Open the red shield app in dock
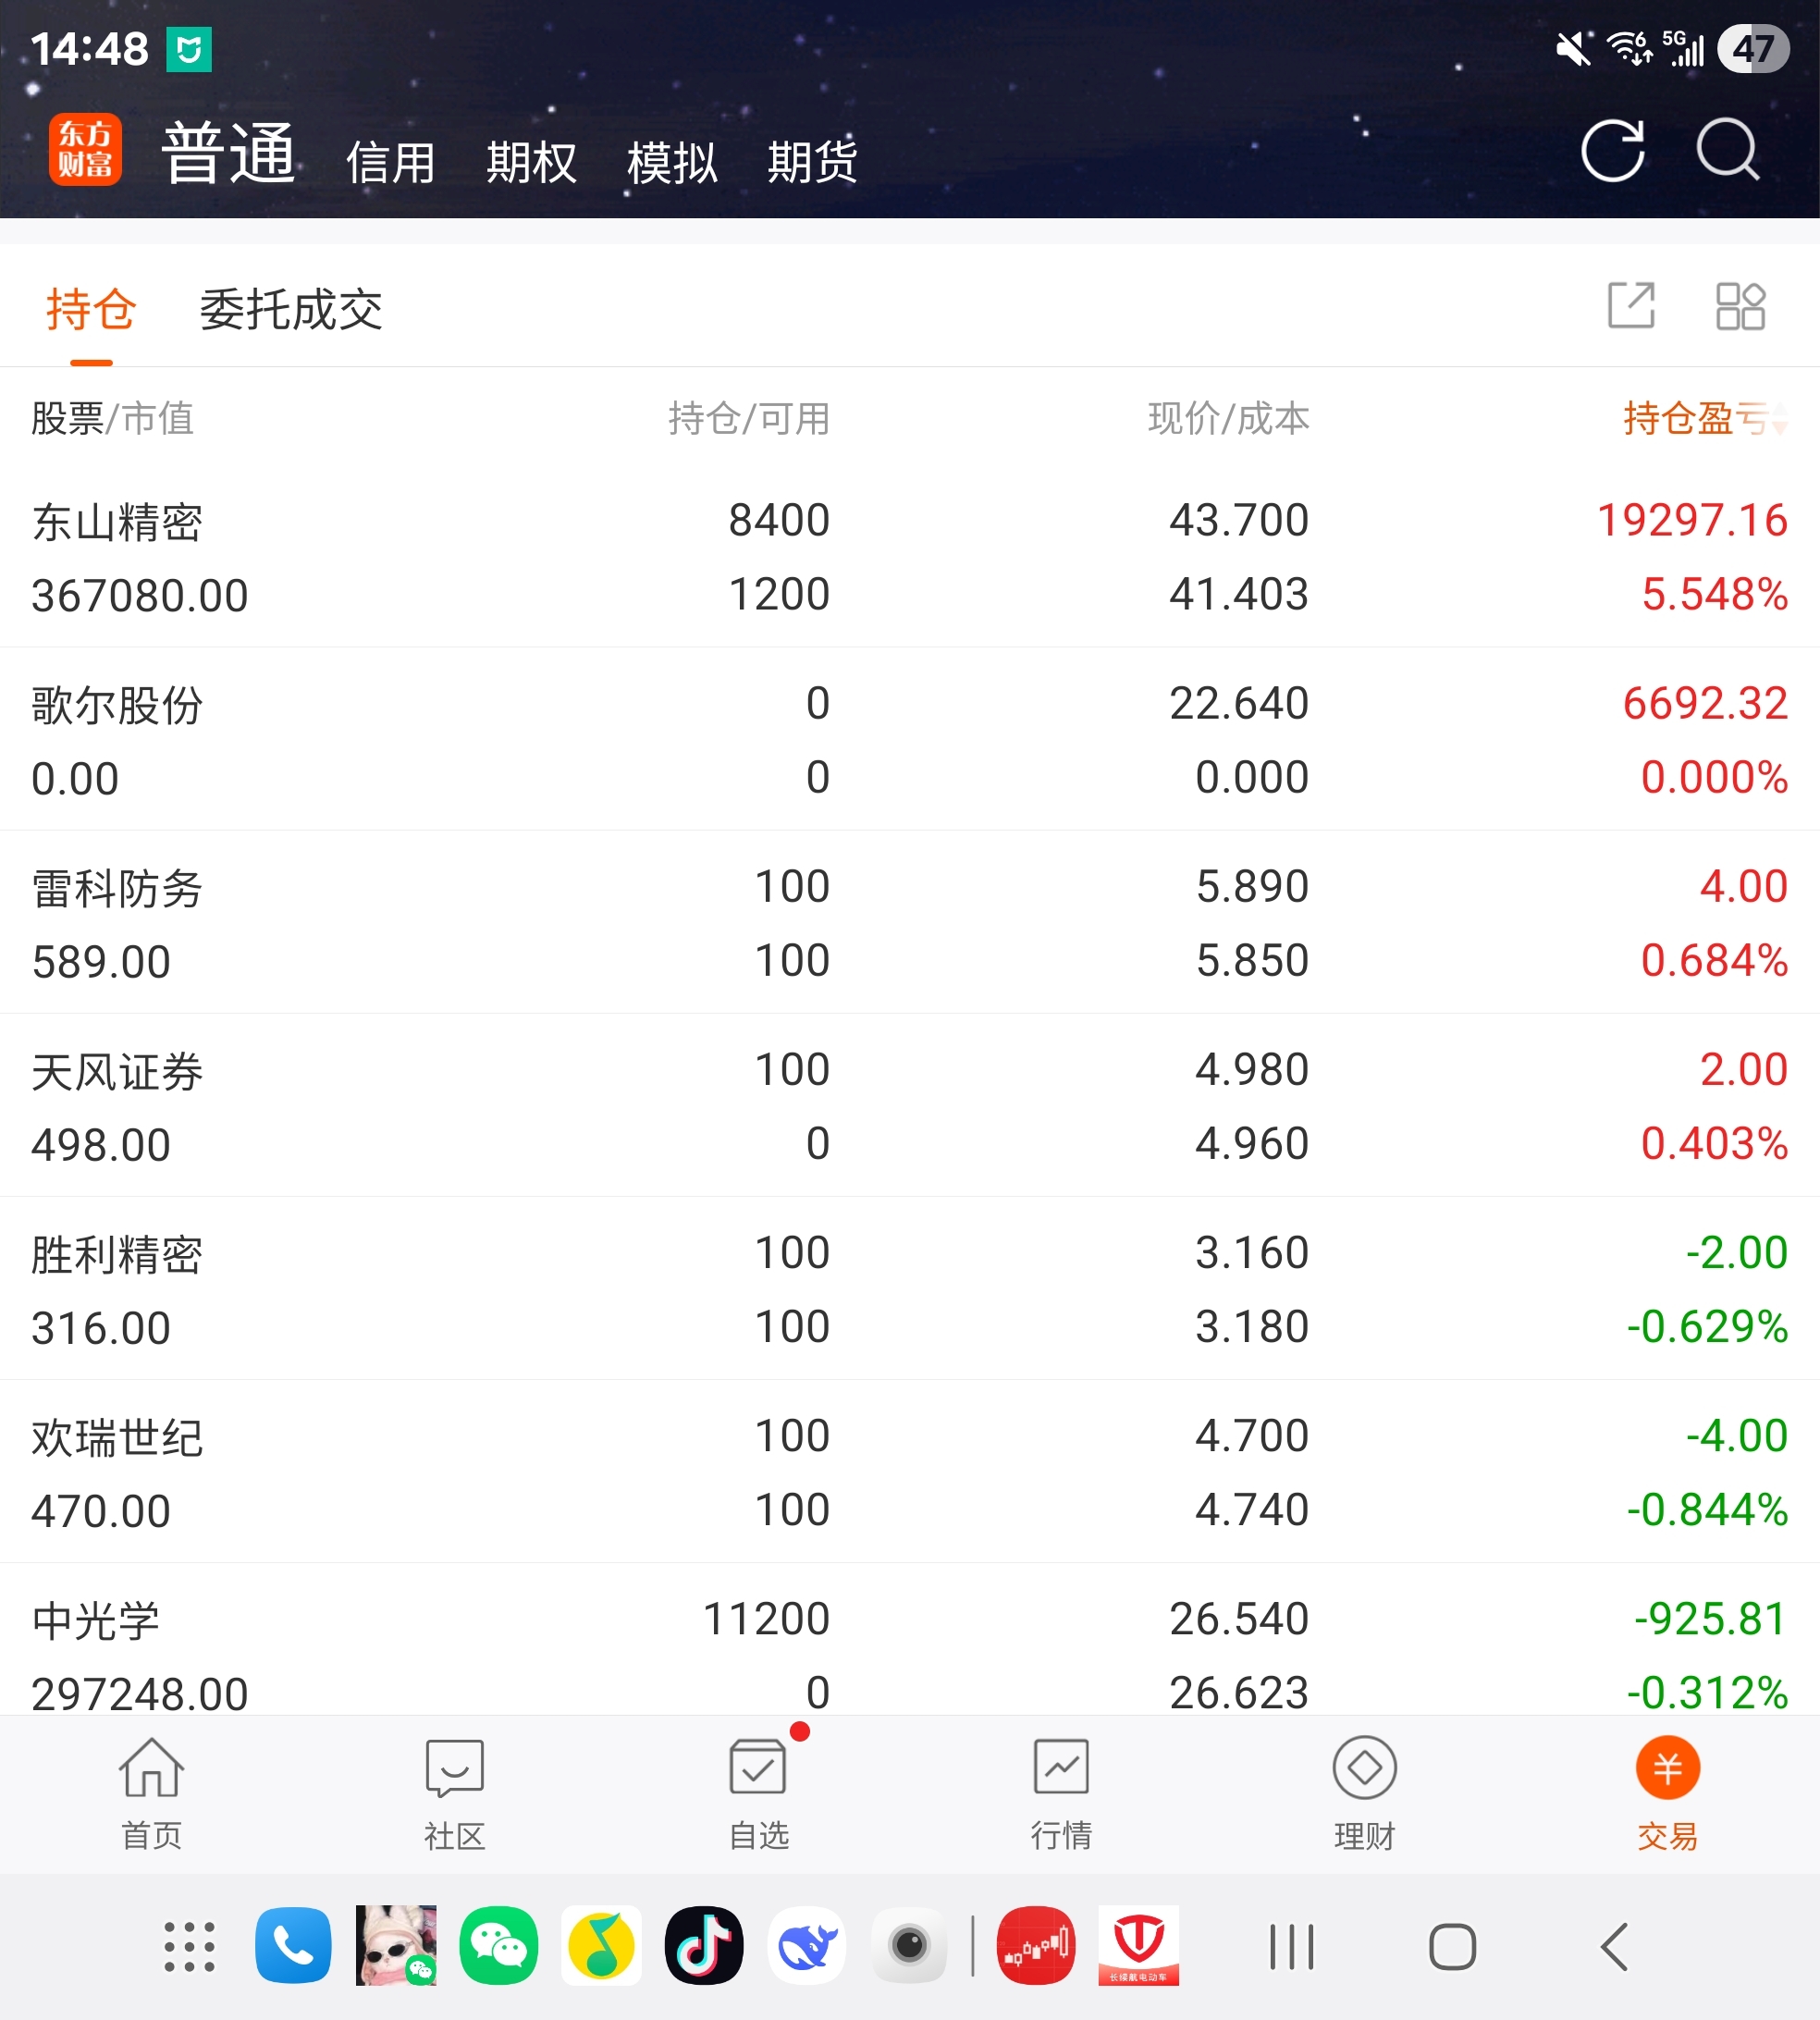1820x2020 pixels. pos(1139,1945)
